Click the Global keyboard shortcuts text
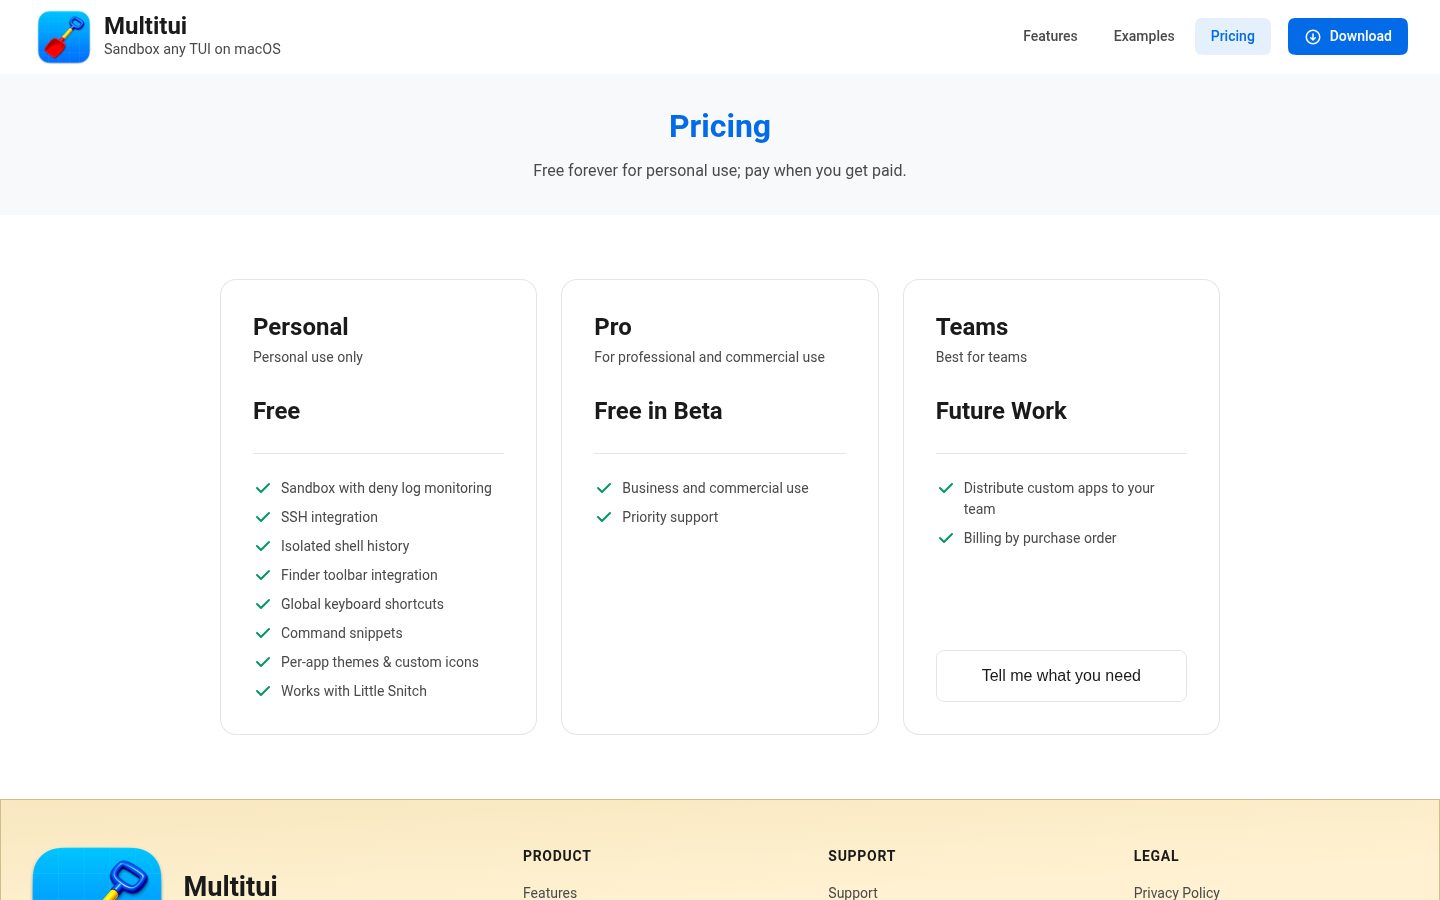The width and height of the screenshot is (1440, 900). [x=362, y=604]
